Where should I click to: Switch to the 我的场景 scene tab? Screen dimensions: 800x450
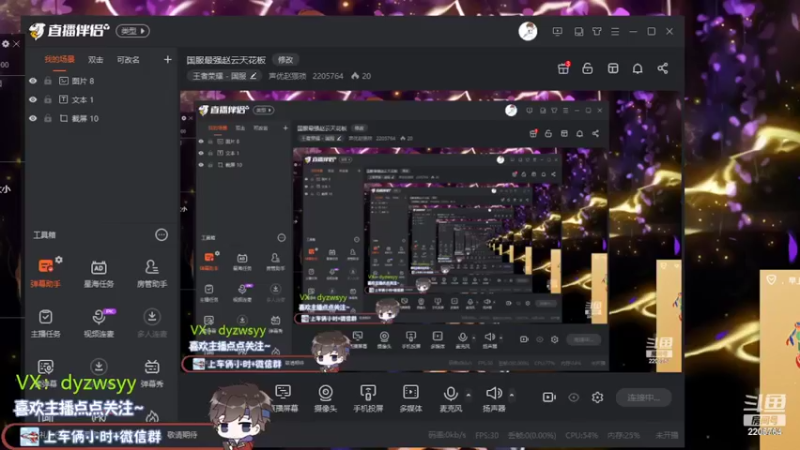(x=59, y=60)
